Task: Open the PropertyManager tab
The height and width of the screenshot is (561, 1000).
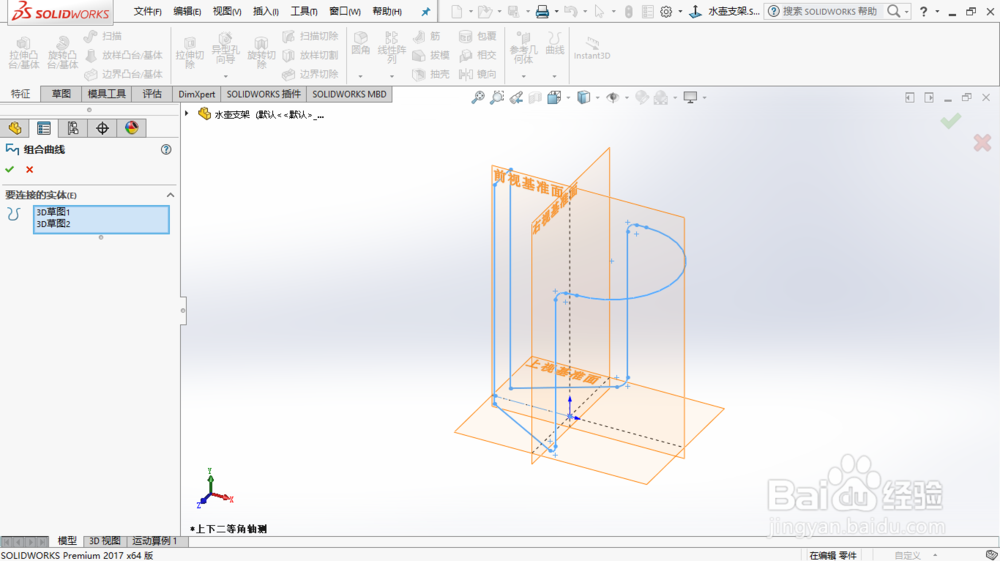Action: coord(43,128)
